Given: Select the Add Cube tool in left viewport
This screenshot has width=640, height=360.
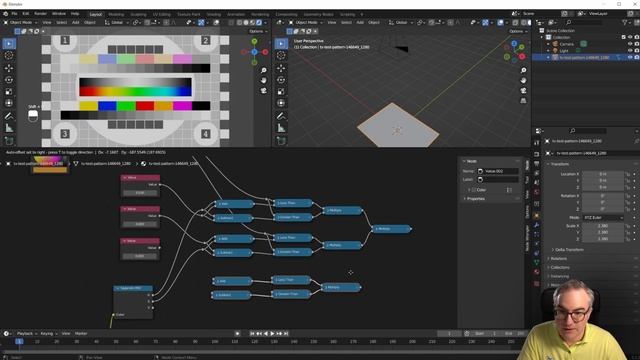Looking at the screenshot, I should (9, 141).
